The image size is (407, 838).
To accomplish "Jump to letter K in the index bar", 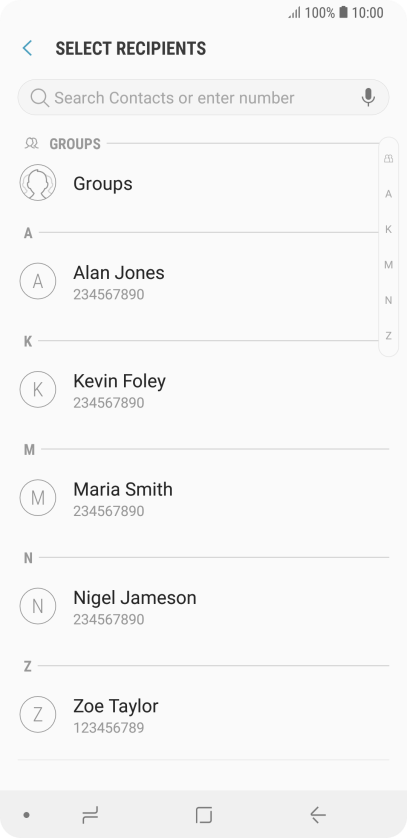I will tap(388, 229).
